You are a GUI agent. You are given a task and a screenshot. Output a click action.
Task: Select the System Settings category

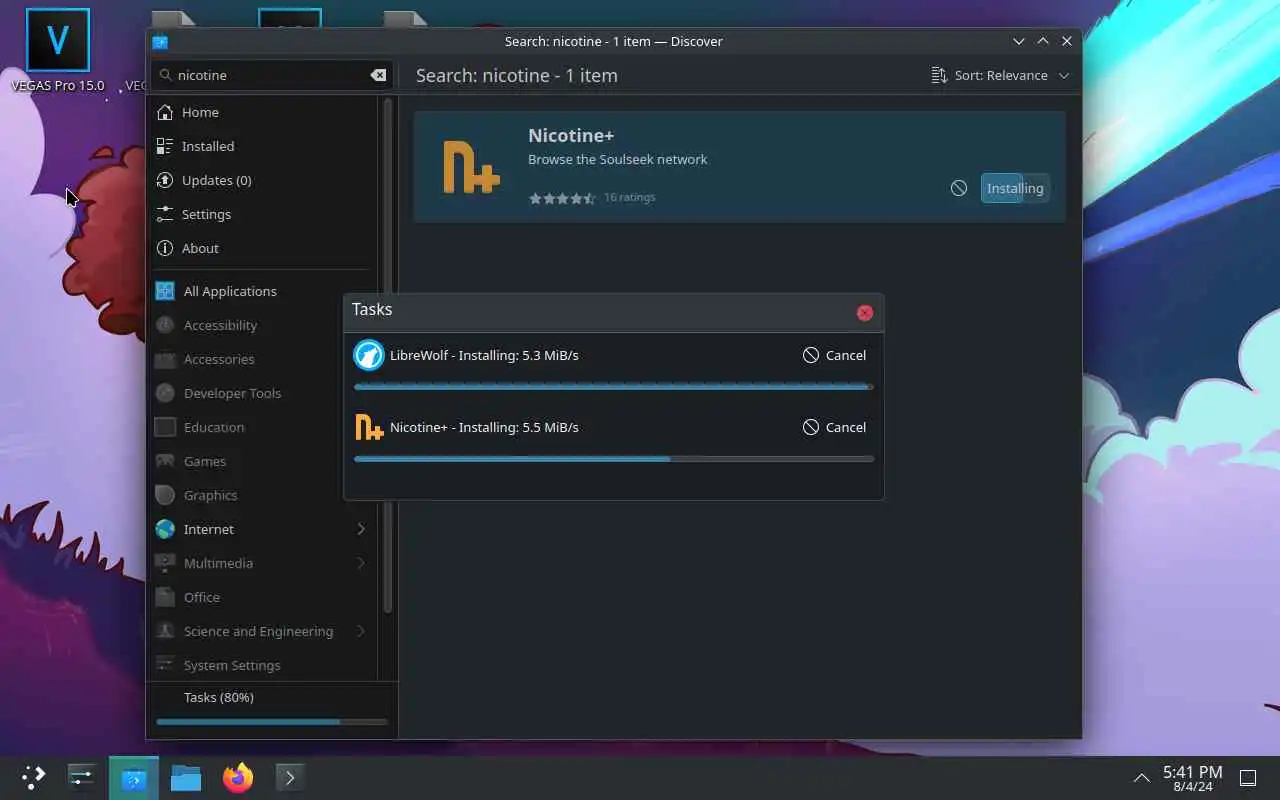pos(262,665)
